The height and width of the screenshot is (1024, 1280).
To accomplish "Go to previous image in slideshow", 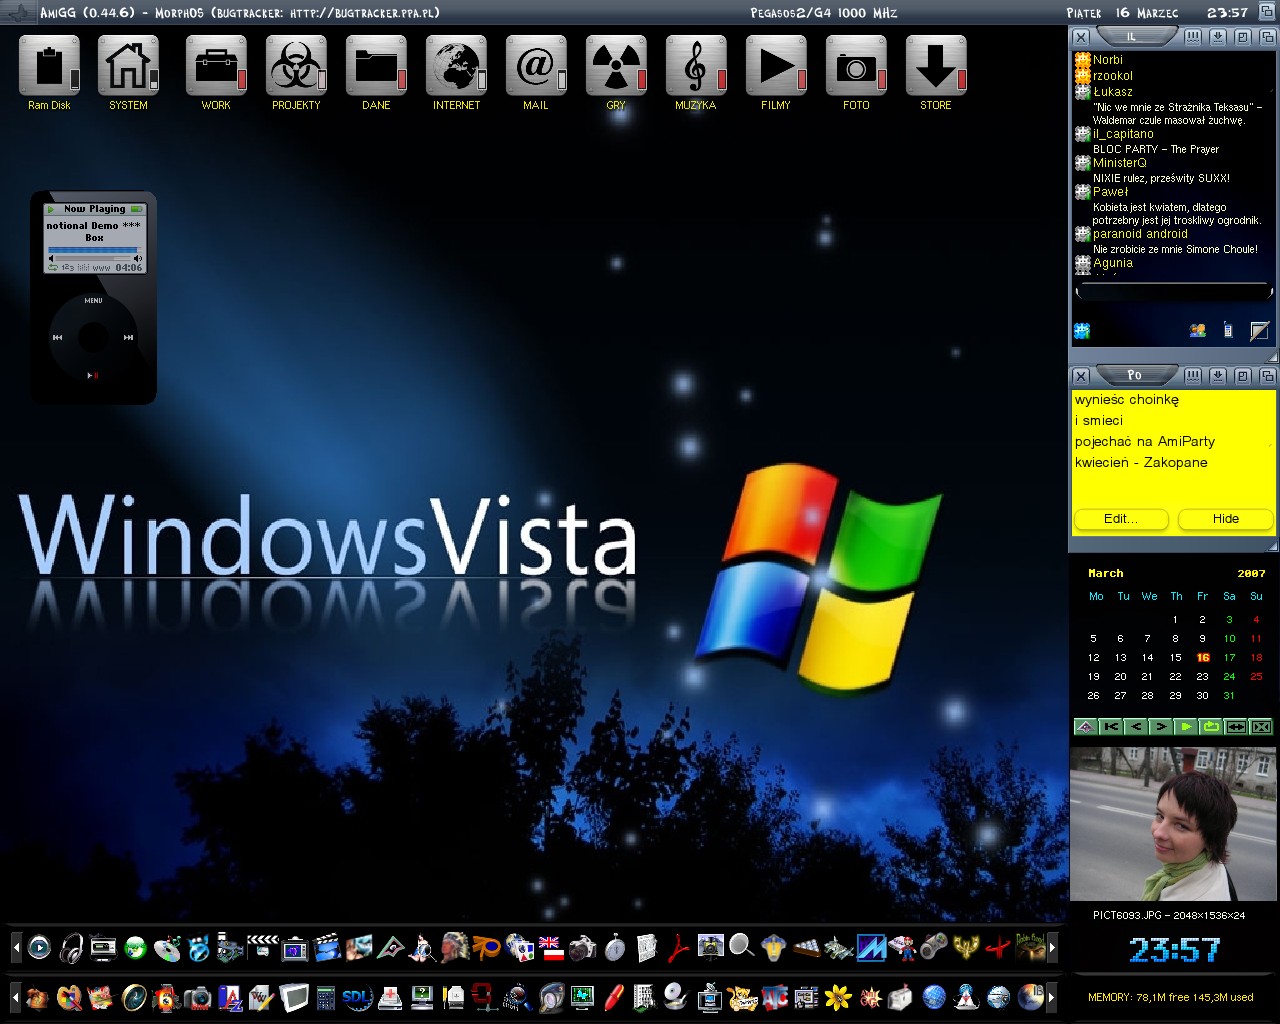I will 1136,727.
